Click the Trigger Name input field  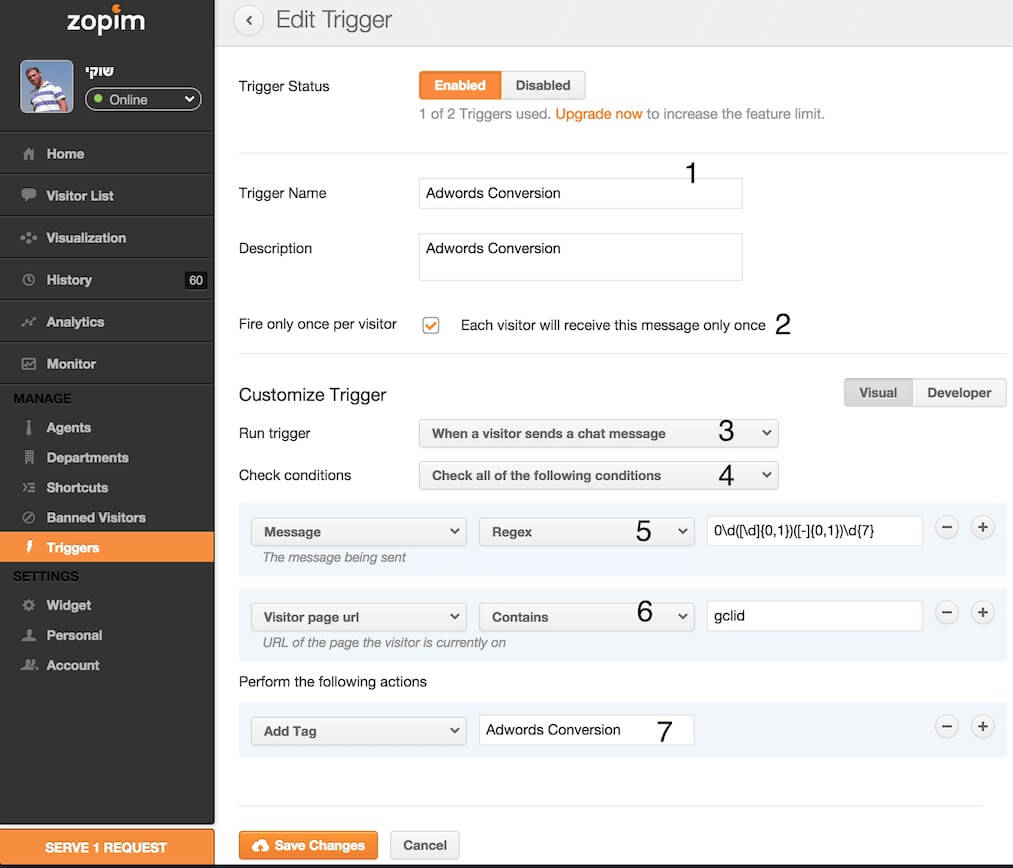coord(580,193)
